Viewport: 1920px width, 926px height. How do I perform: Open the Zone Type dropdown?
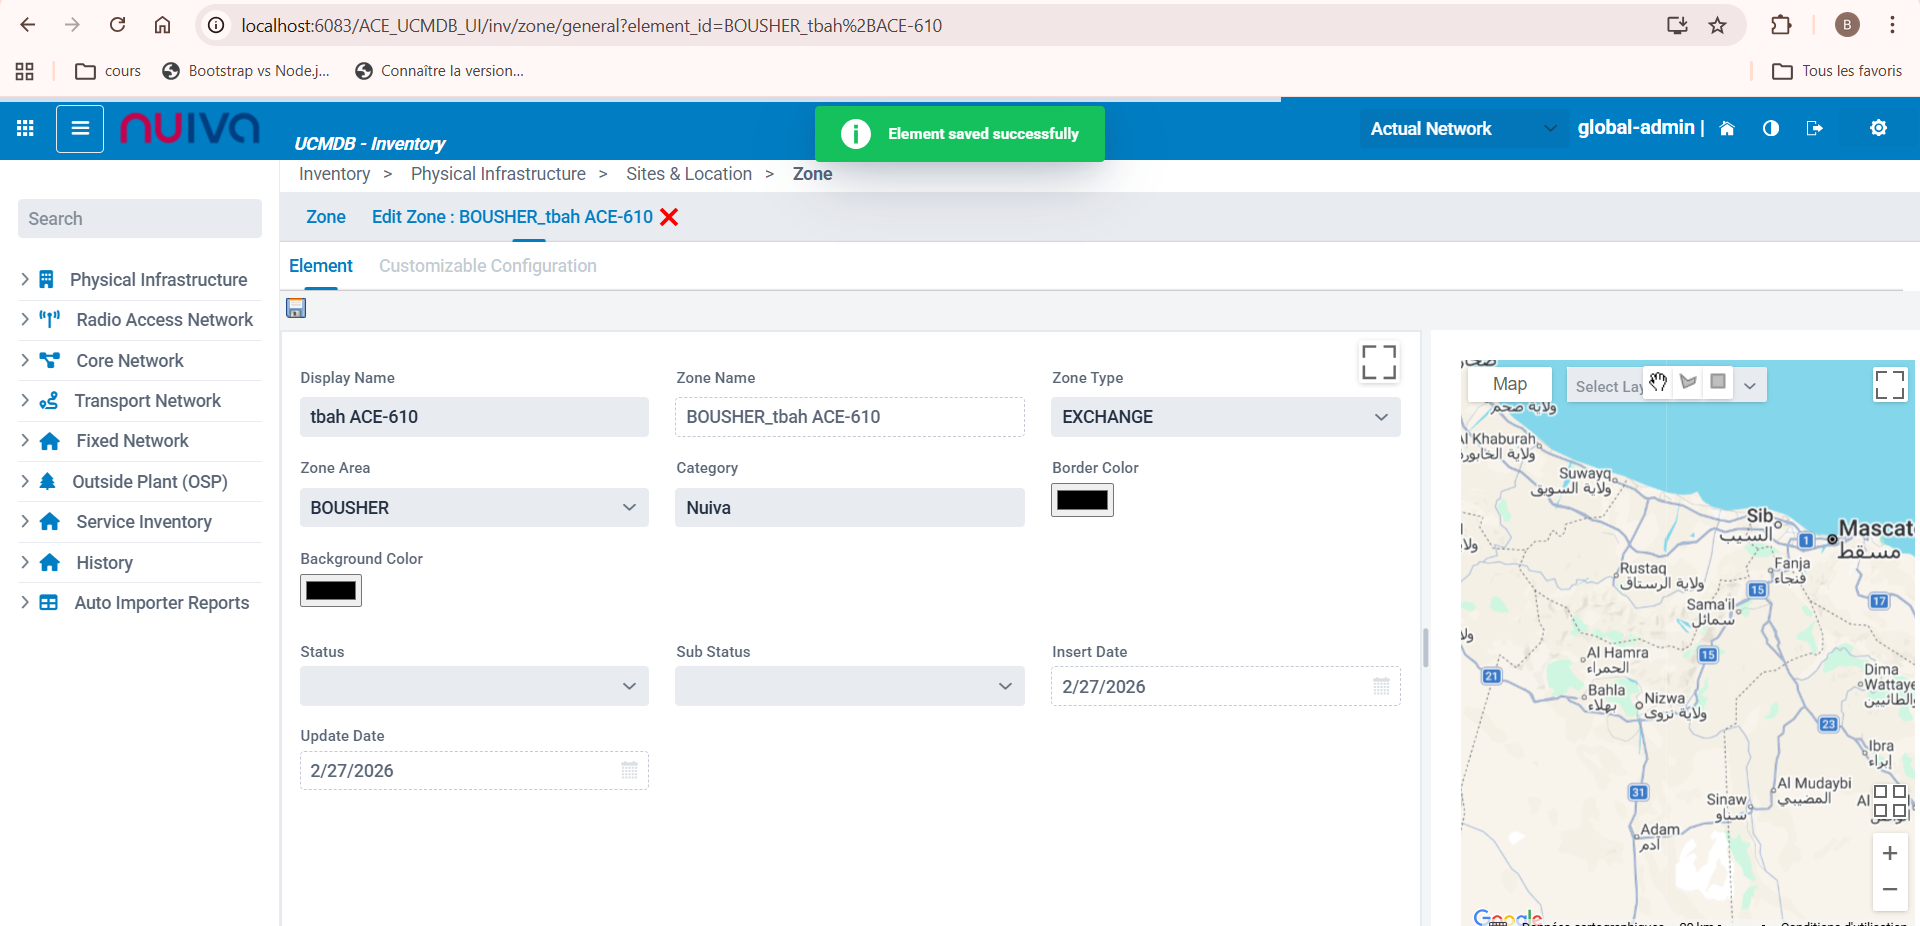coord(1225,417)
